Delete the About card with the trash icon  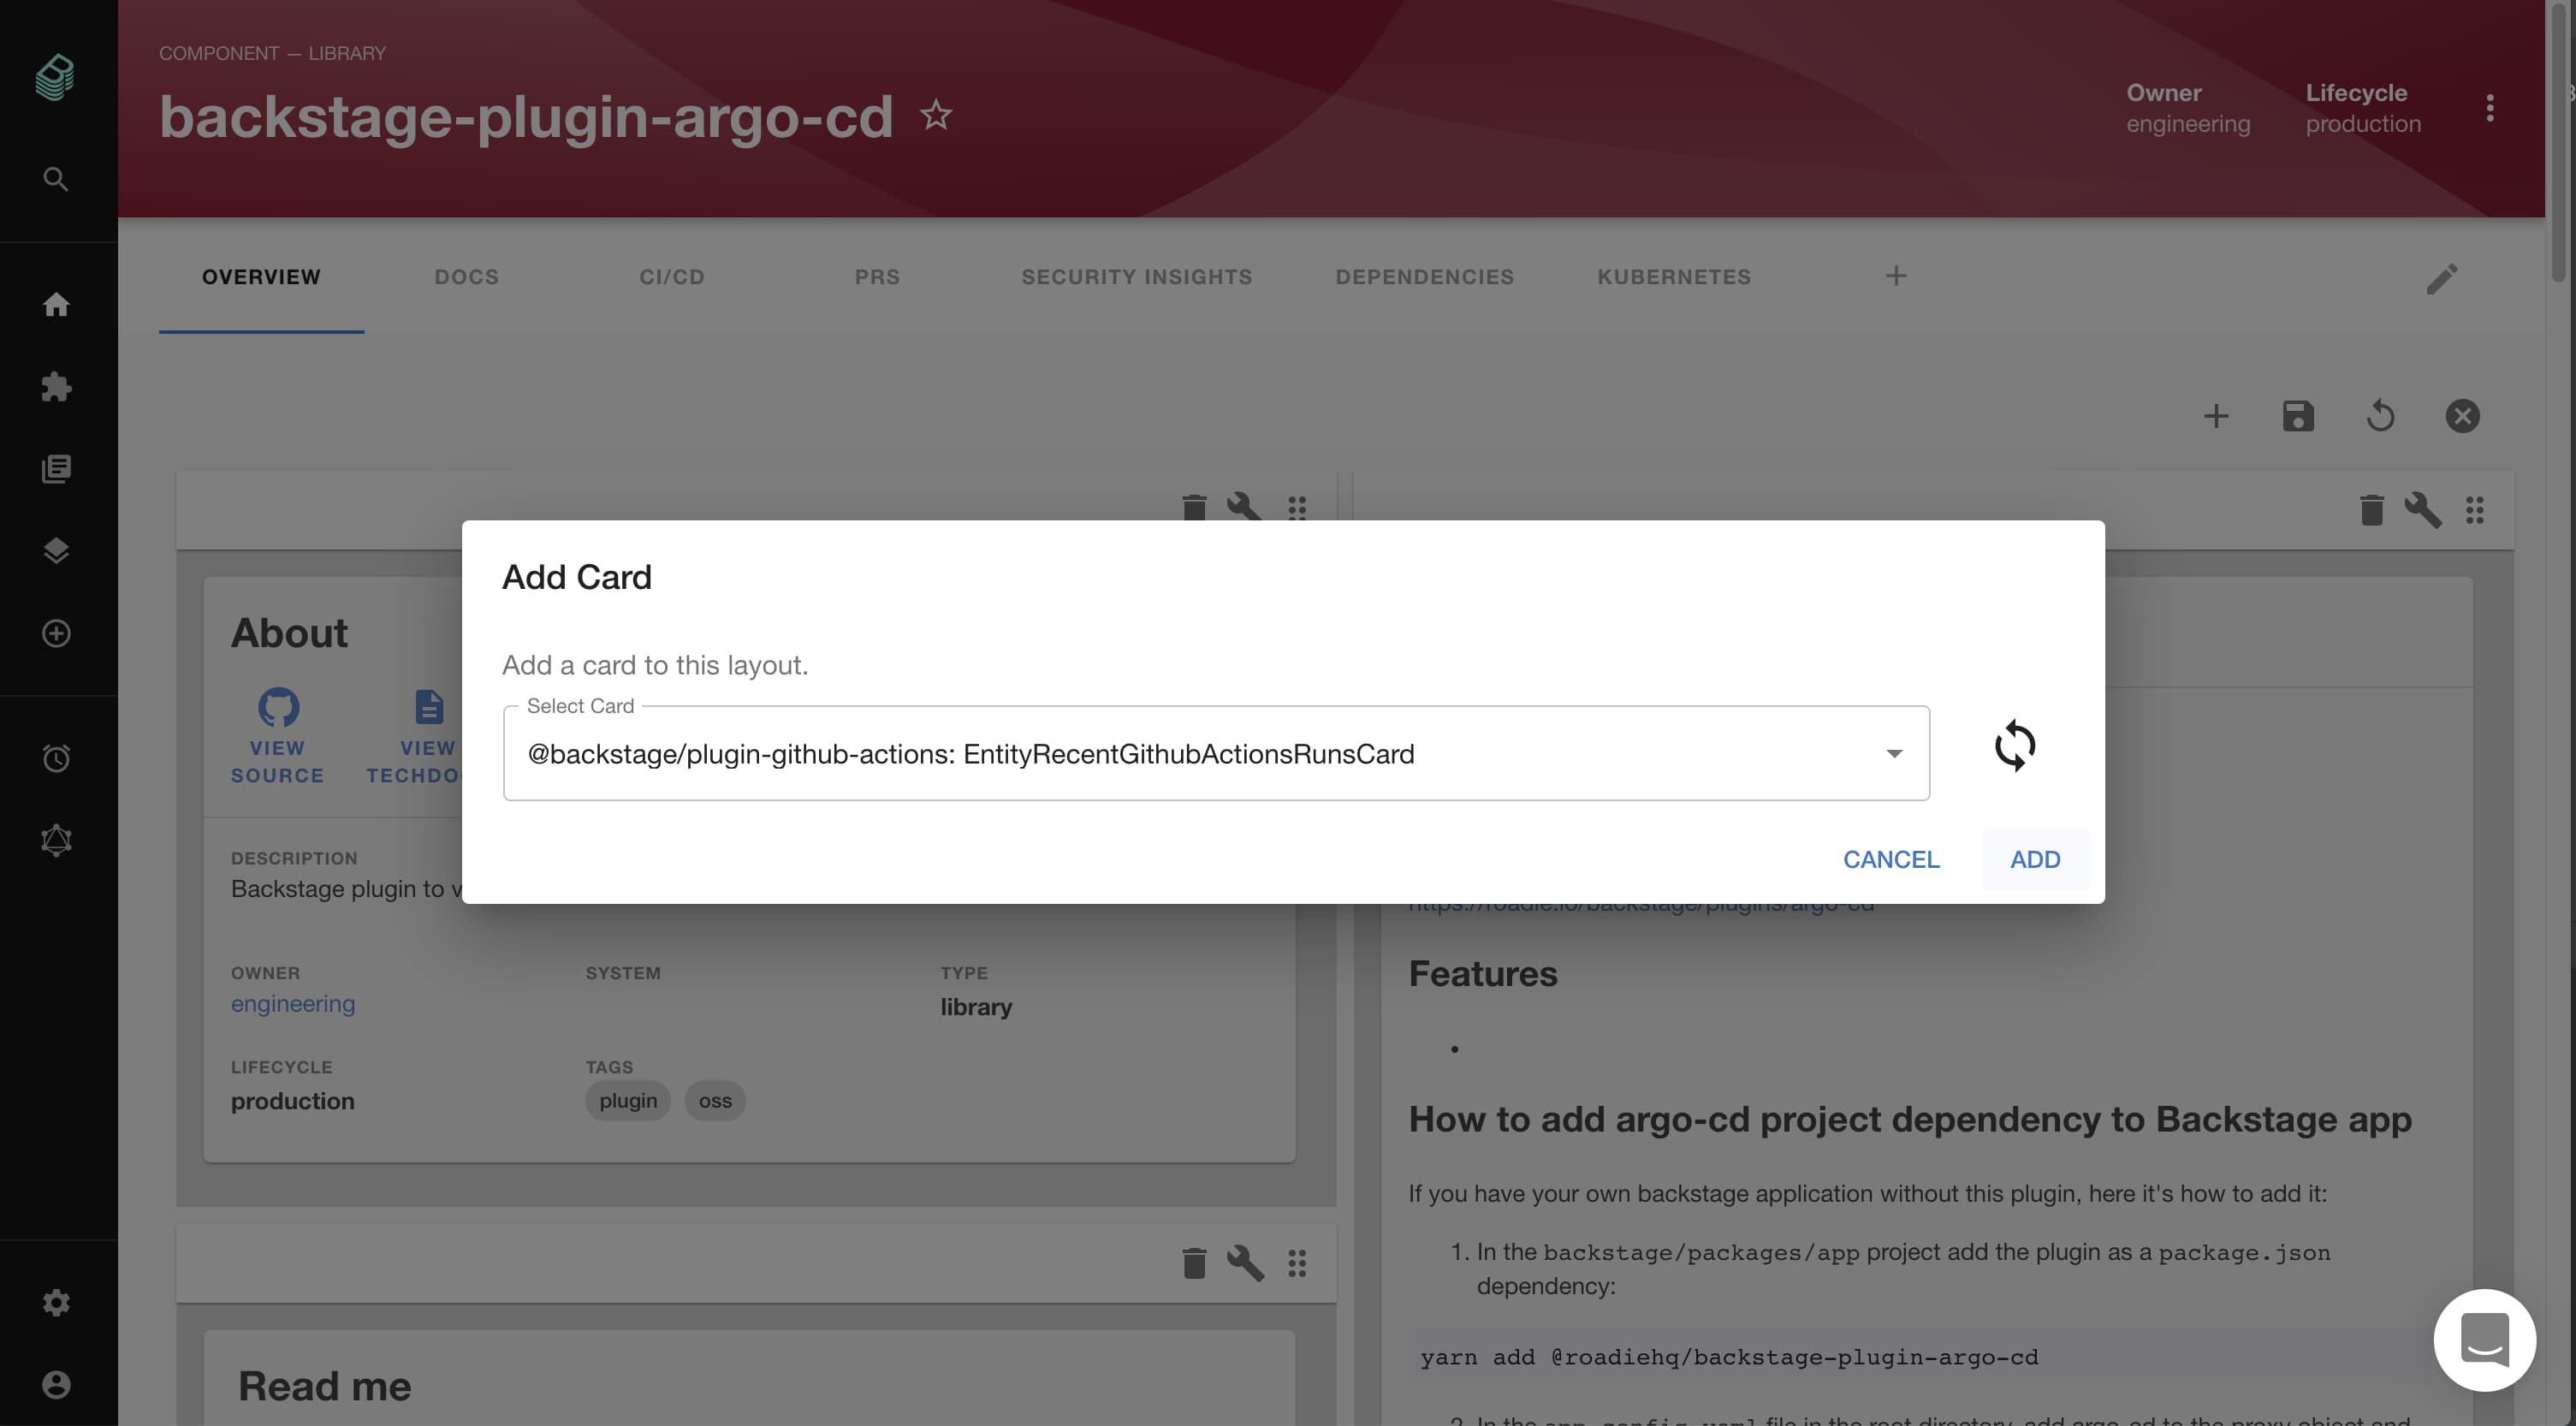point(1193,508)
